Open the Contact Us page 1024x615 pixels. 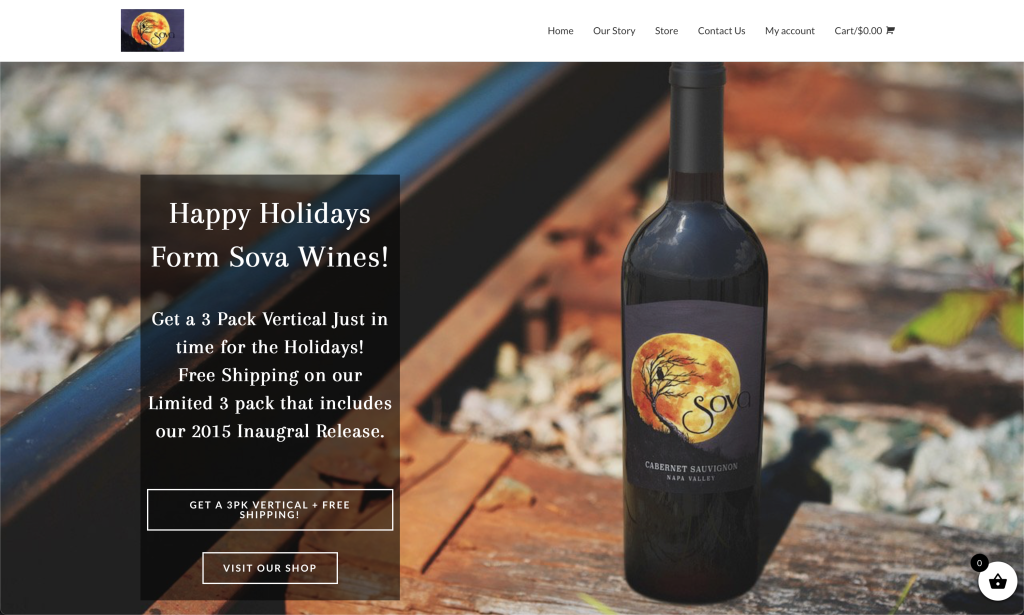pos(721,31)
